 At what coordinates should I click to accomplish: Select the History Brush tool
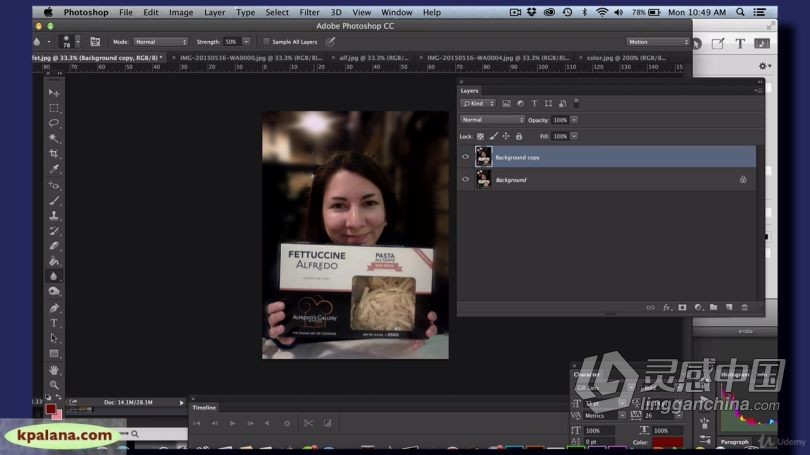click(54, 231)
